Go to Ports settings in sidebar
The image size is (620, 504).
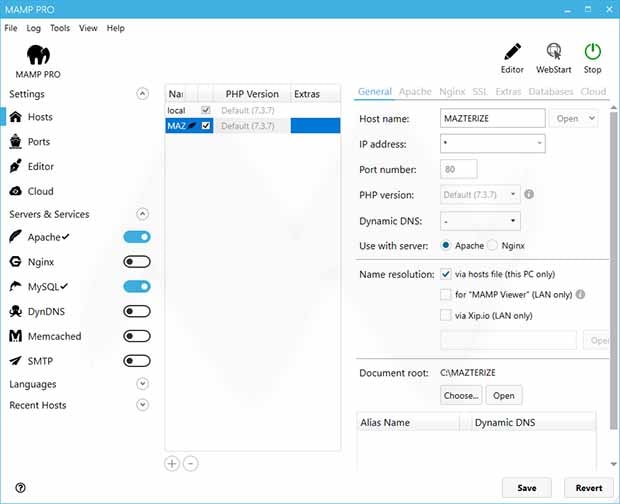tap(40, 142)
